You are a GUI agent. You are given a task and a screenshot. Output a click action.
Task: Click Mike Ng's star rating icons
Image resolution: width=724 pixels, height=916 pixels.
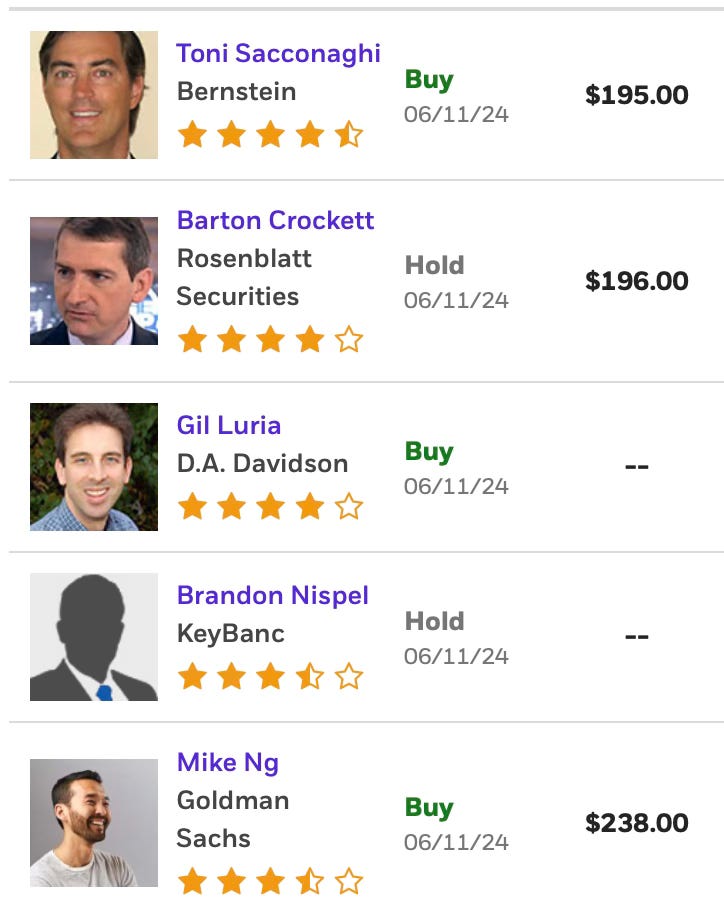271,881
